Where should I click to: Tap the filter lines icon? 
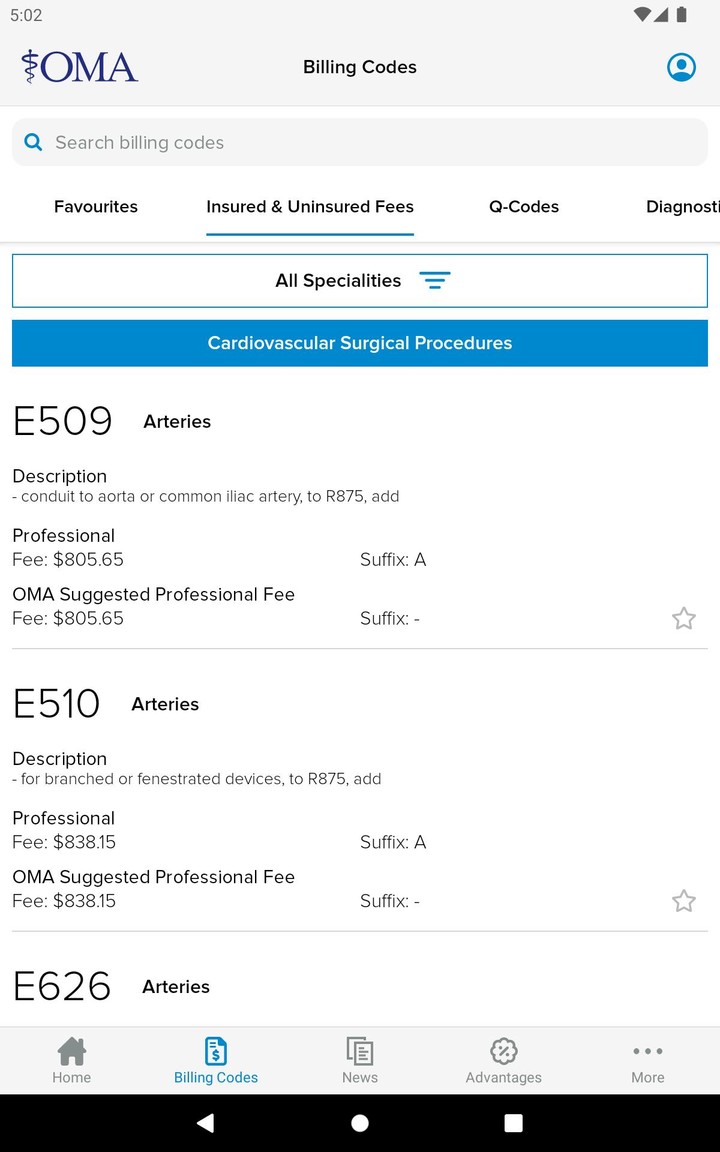435,281
